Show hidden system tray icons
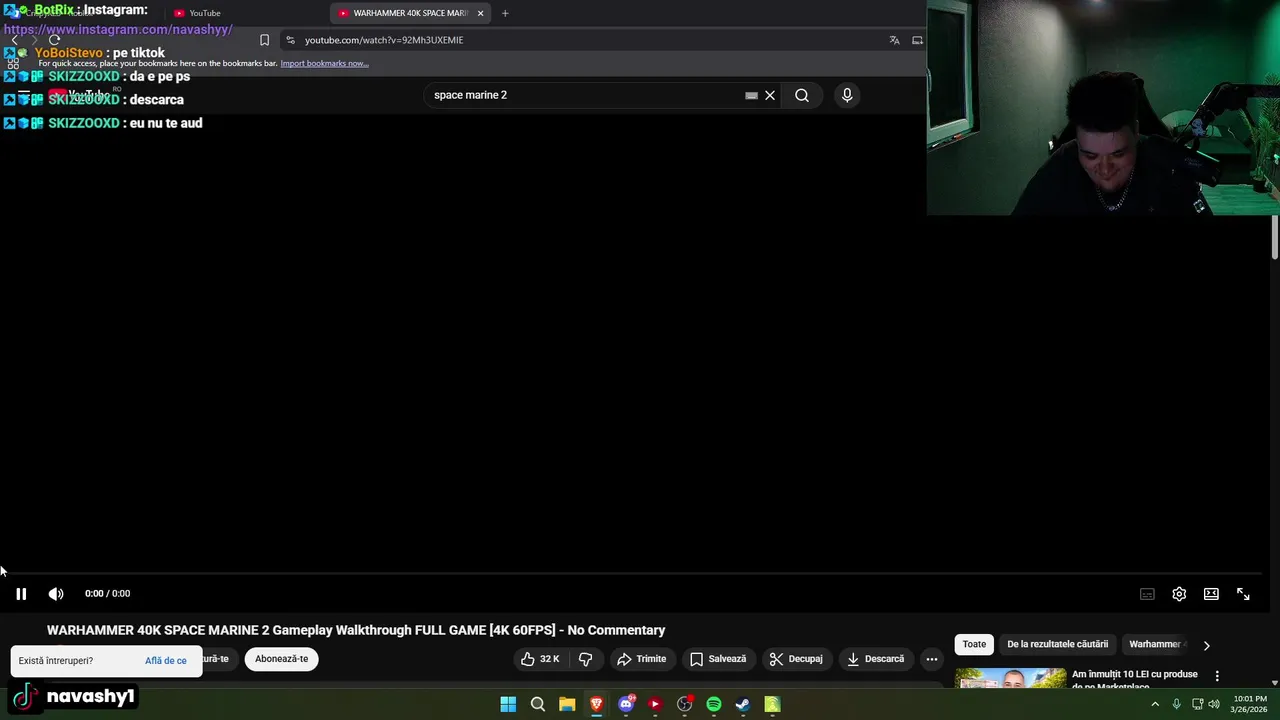1280x720 pixels. [x=1155, y=704]
